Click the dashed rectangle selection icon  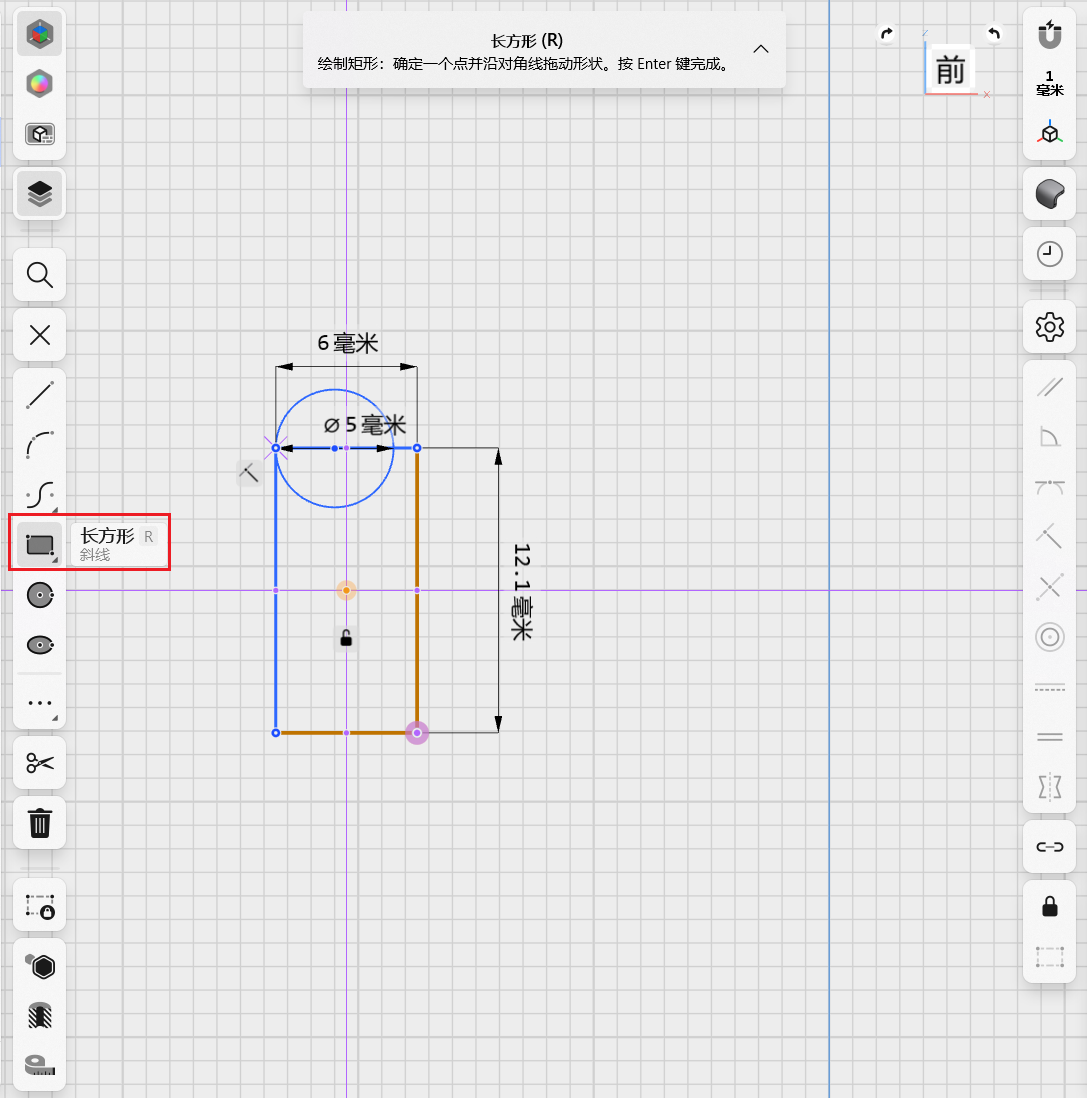[x=1049, y=956]
